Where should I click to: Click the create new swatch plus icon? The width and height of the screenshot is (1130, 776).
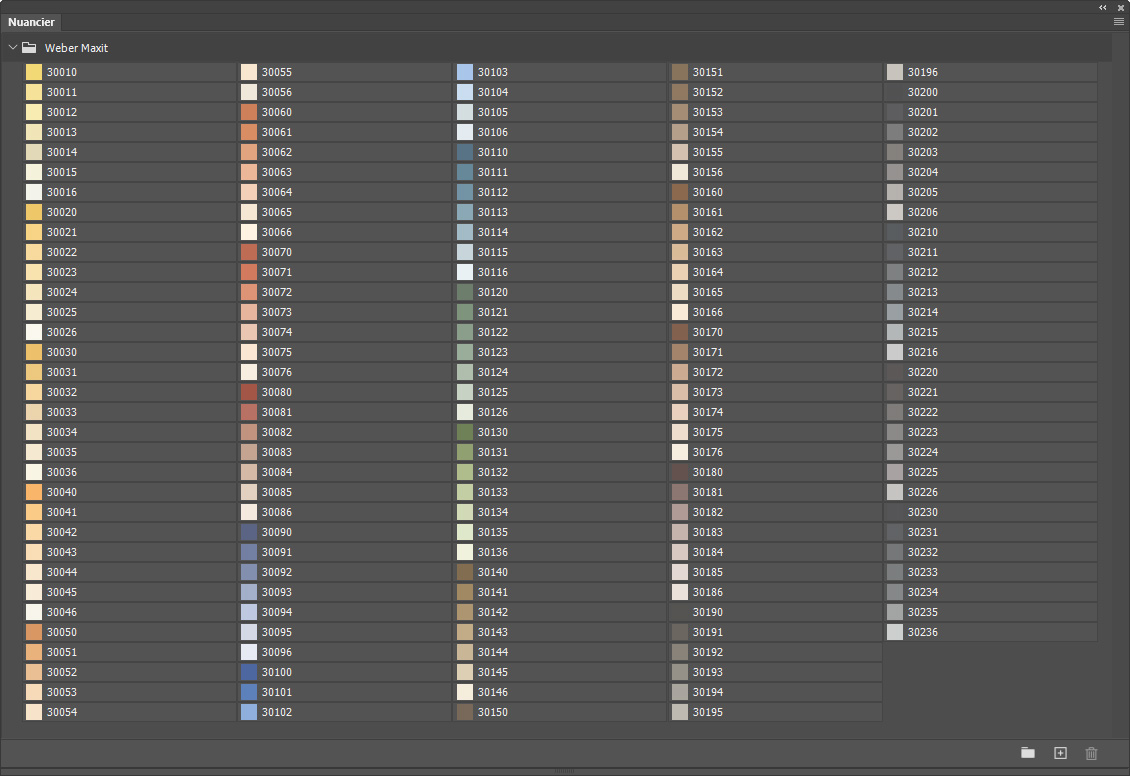pos(1060,753)
